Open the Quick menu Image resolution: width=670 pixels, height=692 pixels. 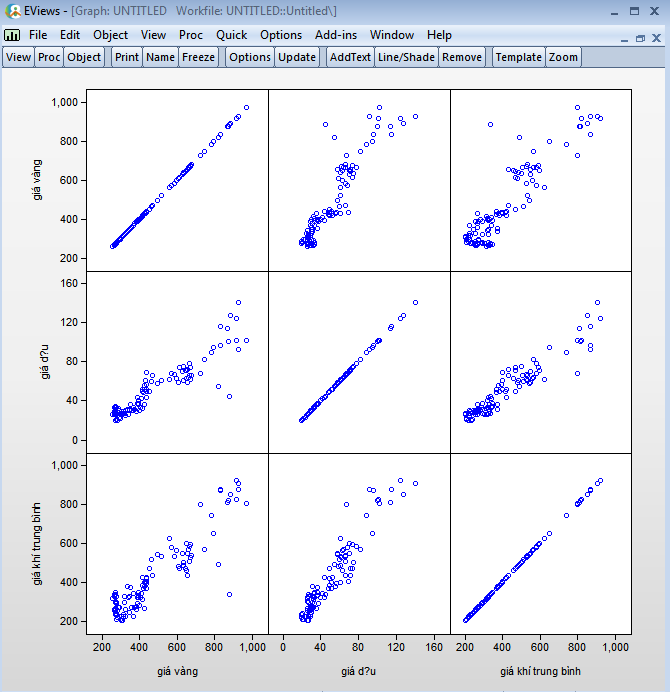point(231,35)
